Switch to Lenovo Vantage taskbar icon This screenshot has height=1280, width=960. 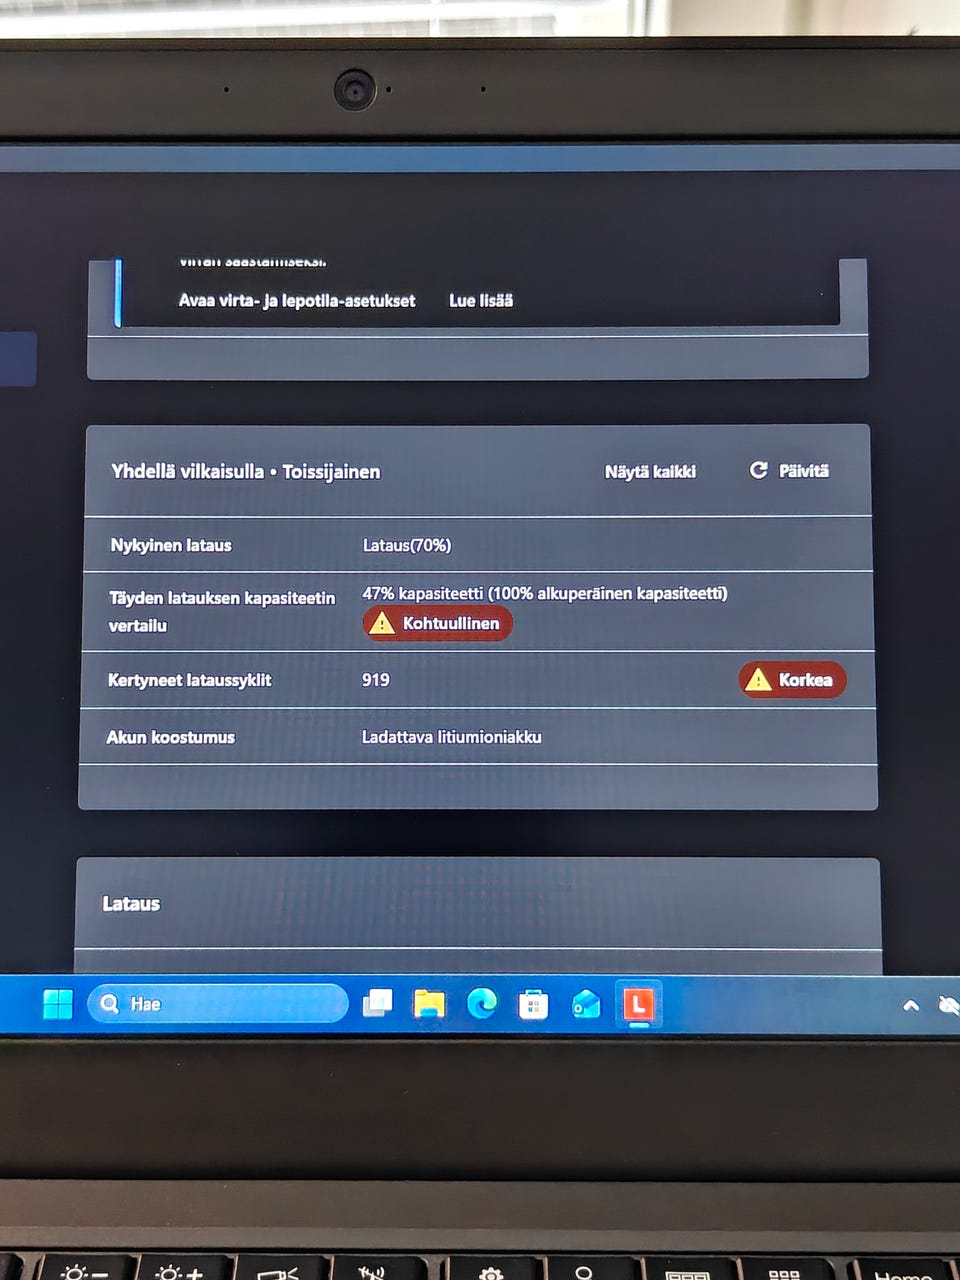tap(639, 1004)
